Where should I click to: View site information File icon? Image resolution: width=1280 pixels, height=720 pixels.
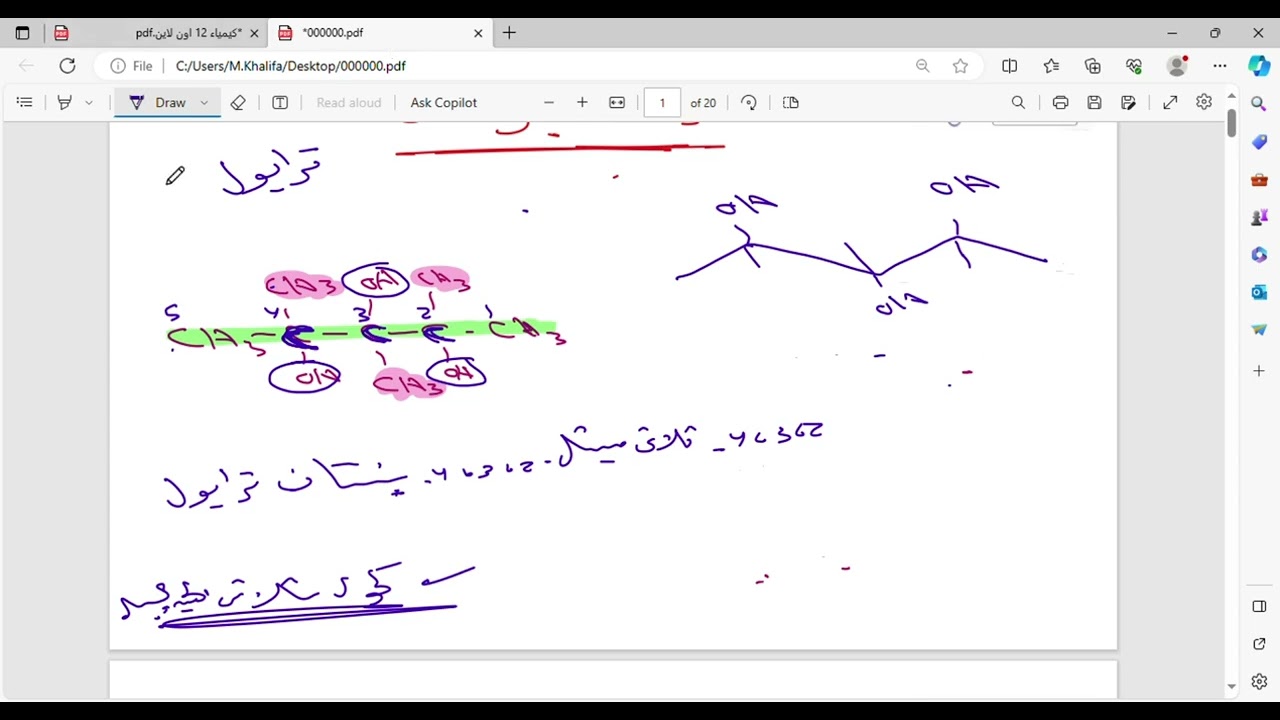[x=131, y=66]
